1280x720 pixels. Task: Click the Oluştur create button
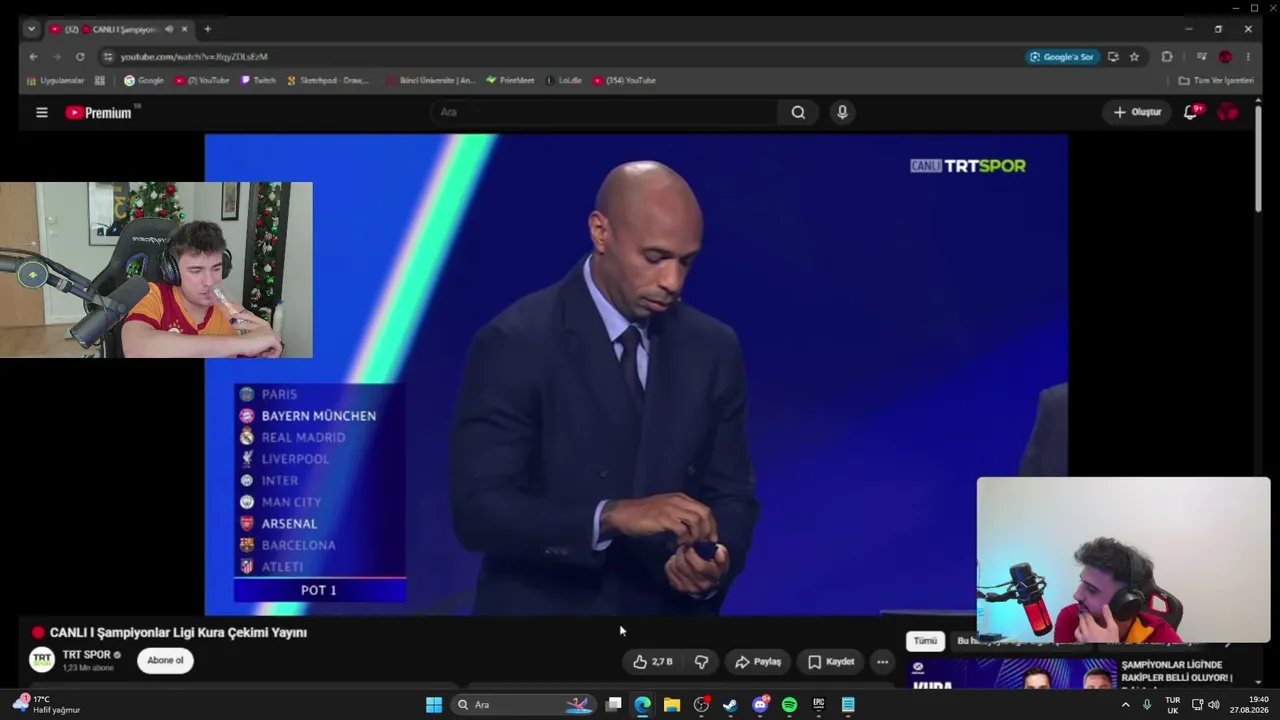click(1138, 112)
